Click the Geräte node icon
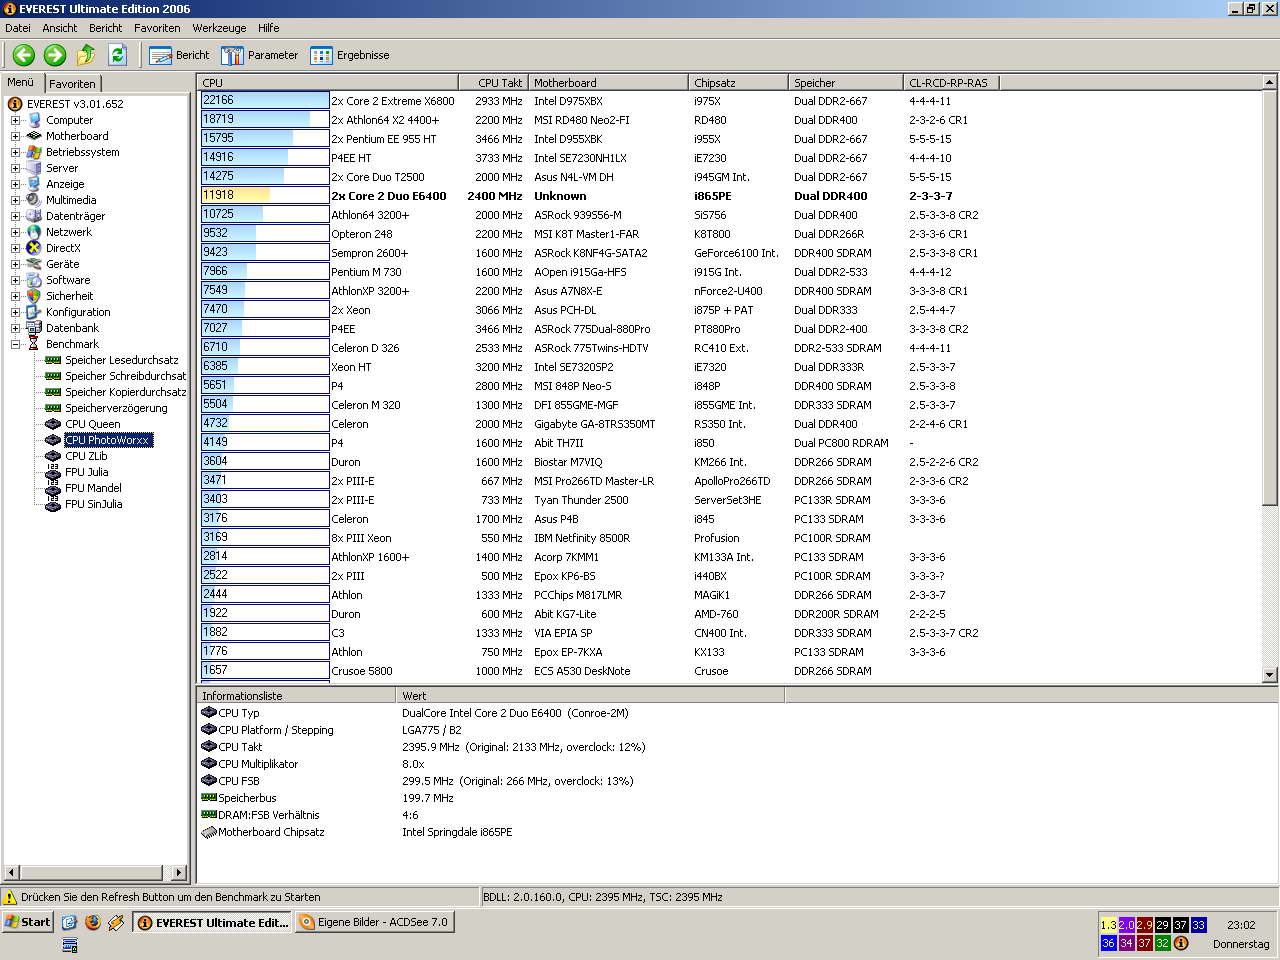Screen dimensions: 1280x960 (x=34, y=264)
